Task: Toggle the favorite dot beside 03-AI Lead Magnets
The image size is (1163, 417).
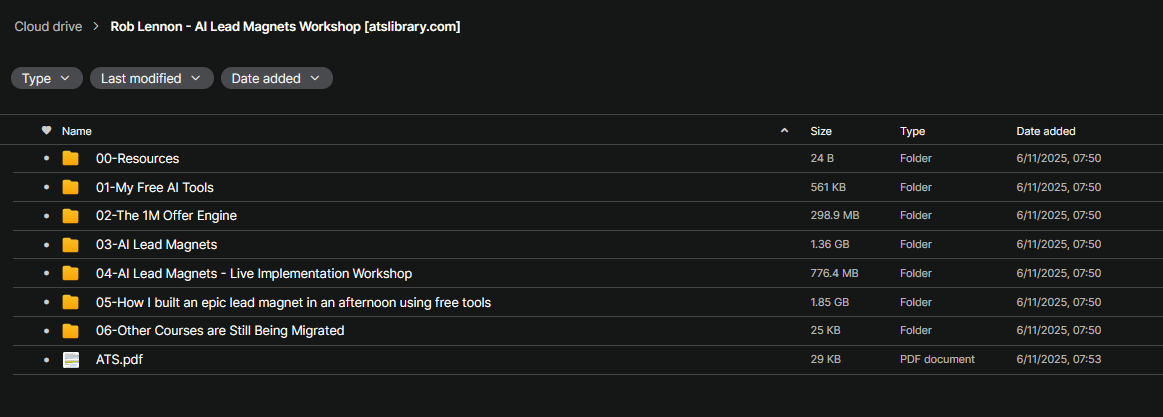Action: click(46, 245)
